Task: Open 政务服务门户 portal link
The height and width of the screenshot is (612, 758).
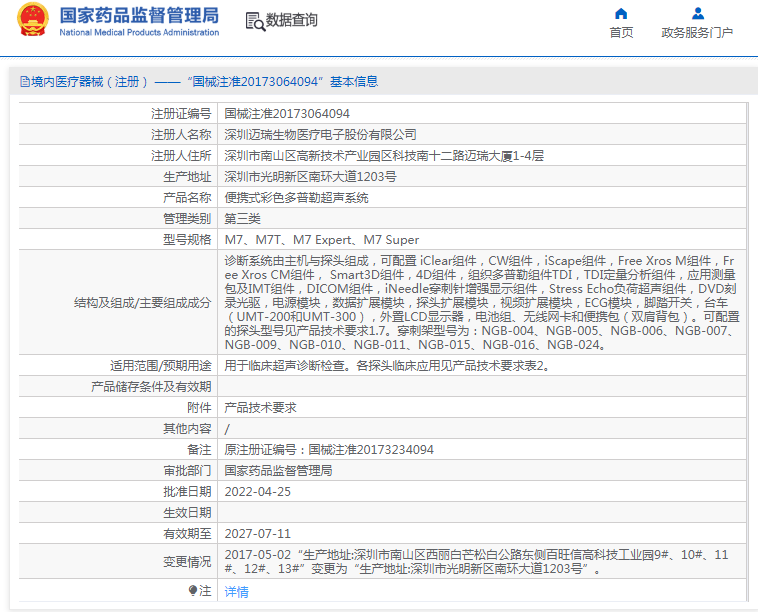Action: (x=697, y=33)
